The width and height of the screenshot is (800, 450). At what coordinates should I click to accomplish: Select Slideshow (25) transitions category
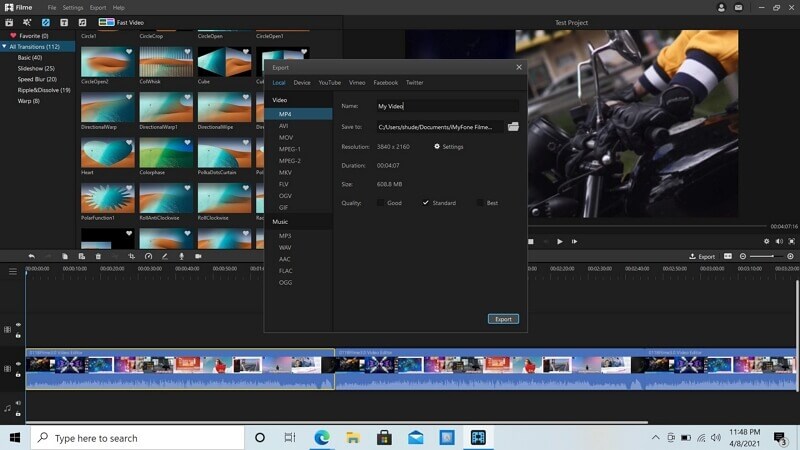36,68
